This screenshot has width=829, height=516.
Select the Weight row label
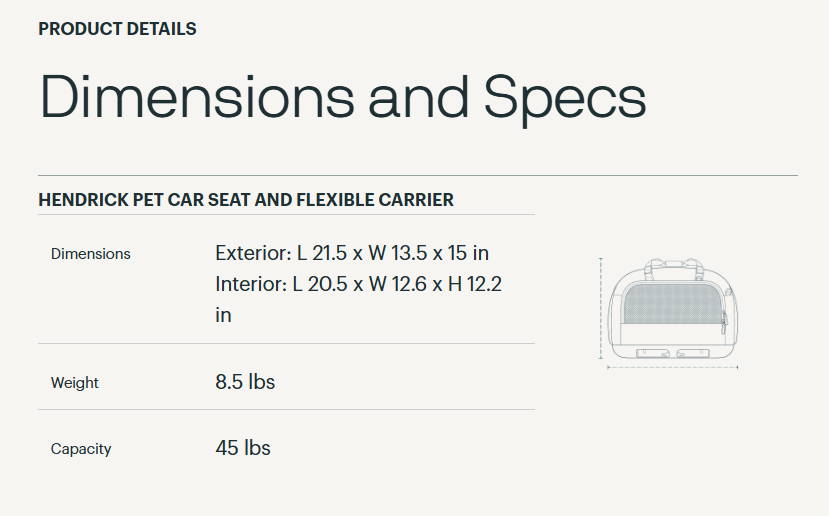tap(75, 383)
